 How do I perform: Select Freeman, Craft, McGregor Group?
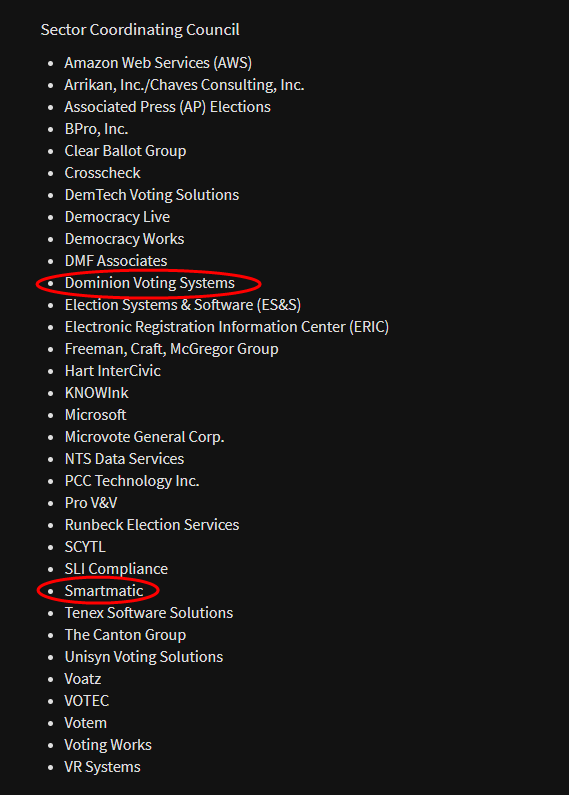point(171,349)
